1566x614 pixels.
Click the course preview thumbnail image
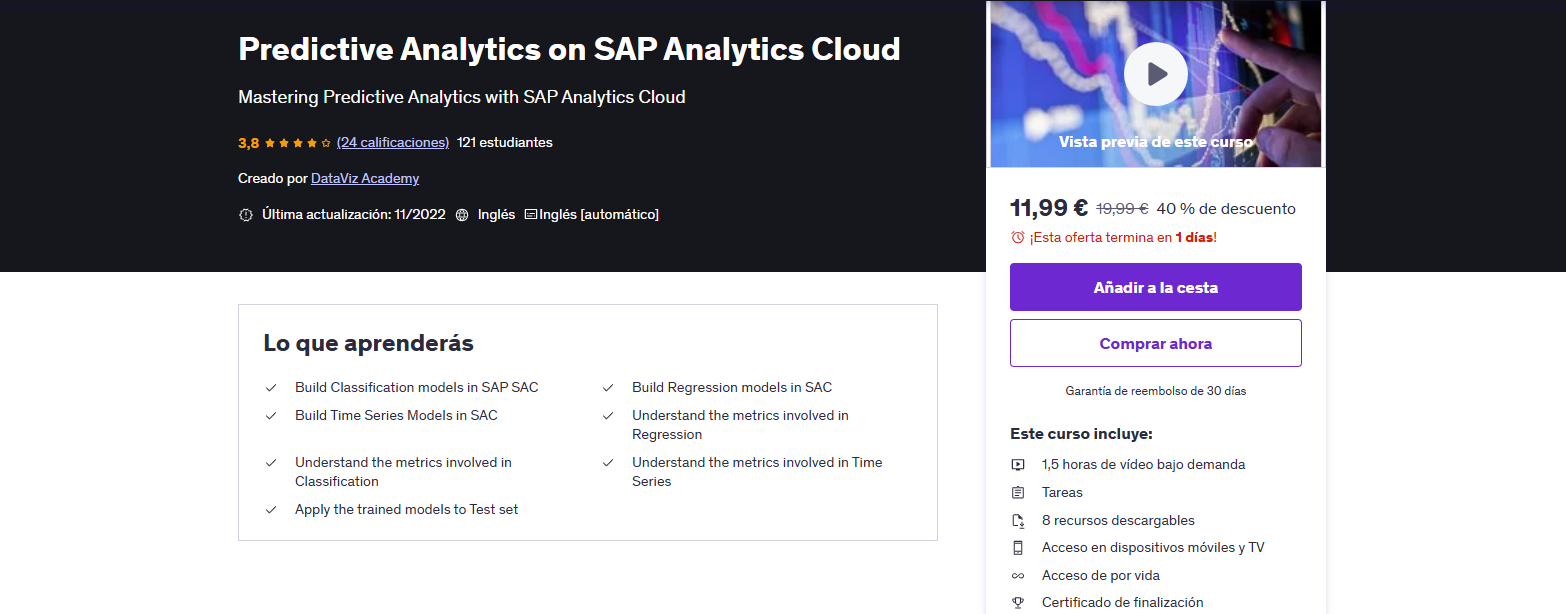pos(1155,84)
